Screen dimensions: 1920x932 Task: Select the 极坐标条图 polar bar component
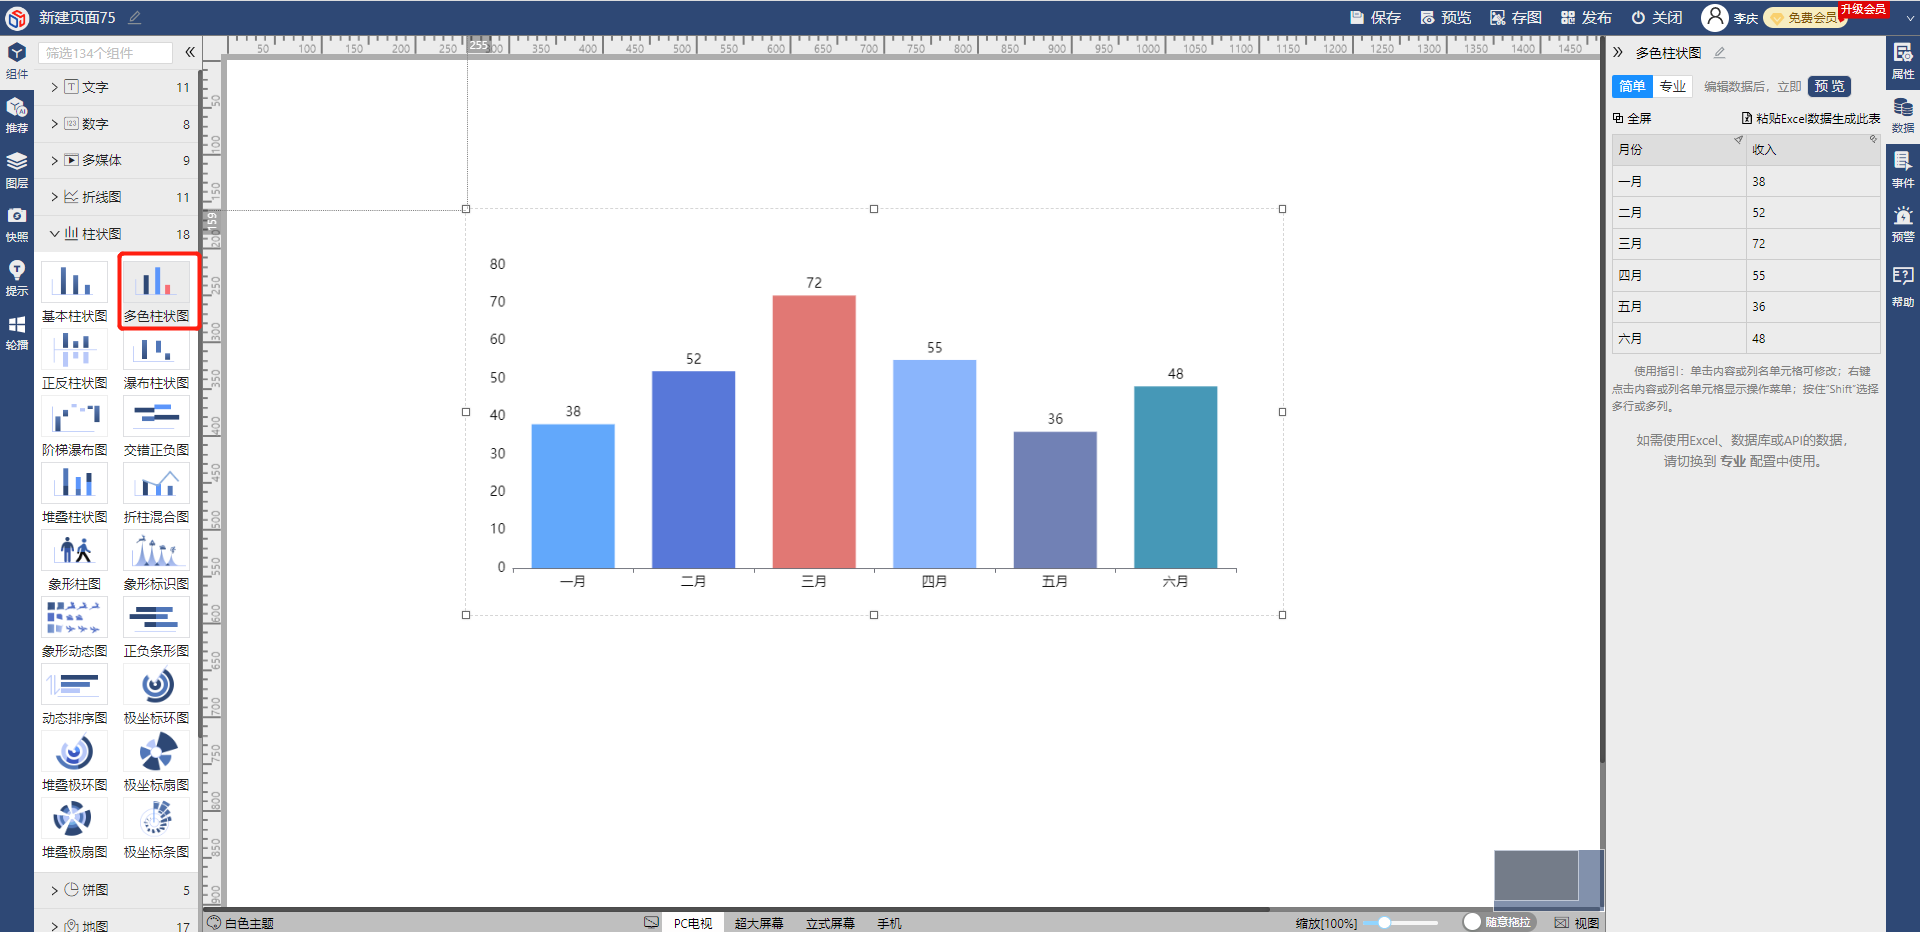pos(157,828)
